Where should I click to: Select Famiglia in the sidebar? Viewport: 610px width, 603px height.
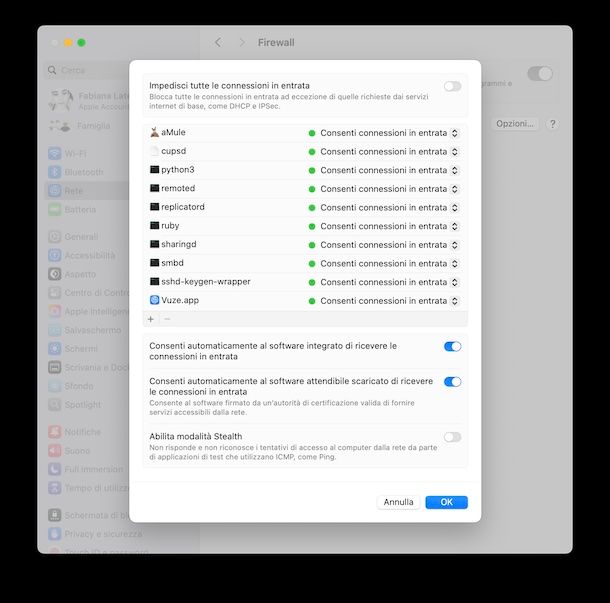[x=80, y=126]
